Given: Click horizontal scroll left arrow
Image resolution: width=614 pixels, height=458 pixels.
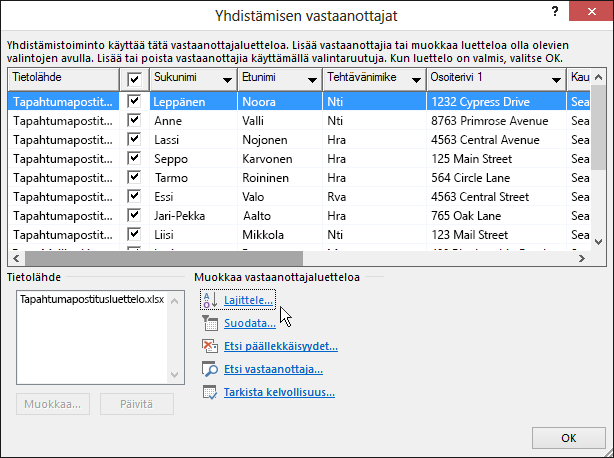Looking at the screenshot, I should click(x=16, y=258).
